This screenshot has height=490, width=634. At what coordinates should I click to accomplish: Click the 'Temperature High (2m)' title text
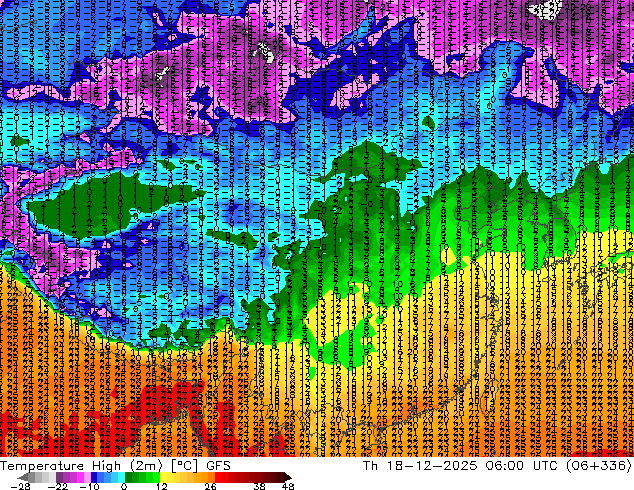click(81, 466)
